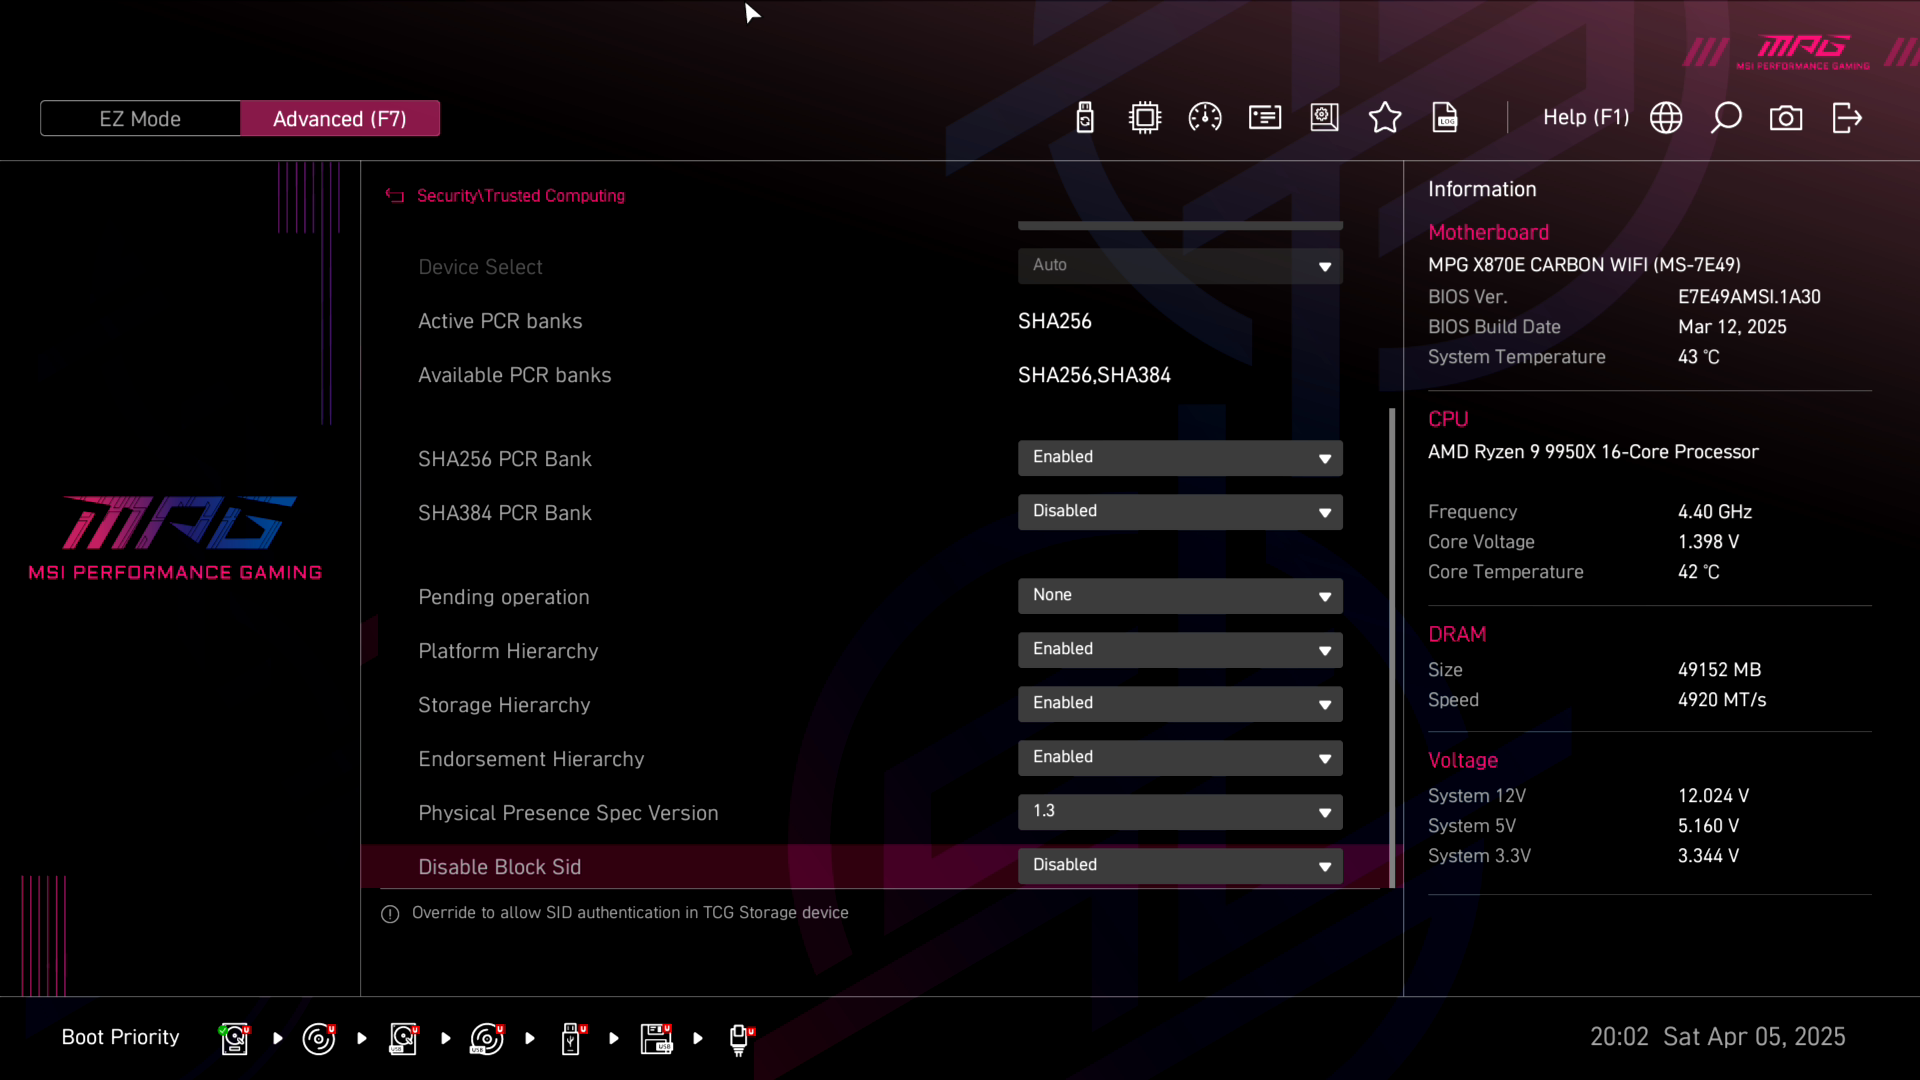The height and width of the screenshot is (1080, 1920).
Task: Click Help (F1) button
Action: [x=1585, y=118]
